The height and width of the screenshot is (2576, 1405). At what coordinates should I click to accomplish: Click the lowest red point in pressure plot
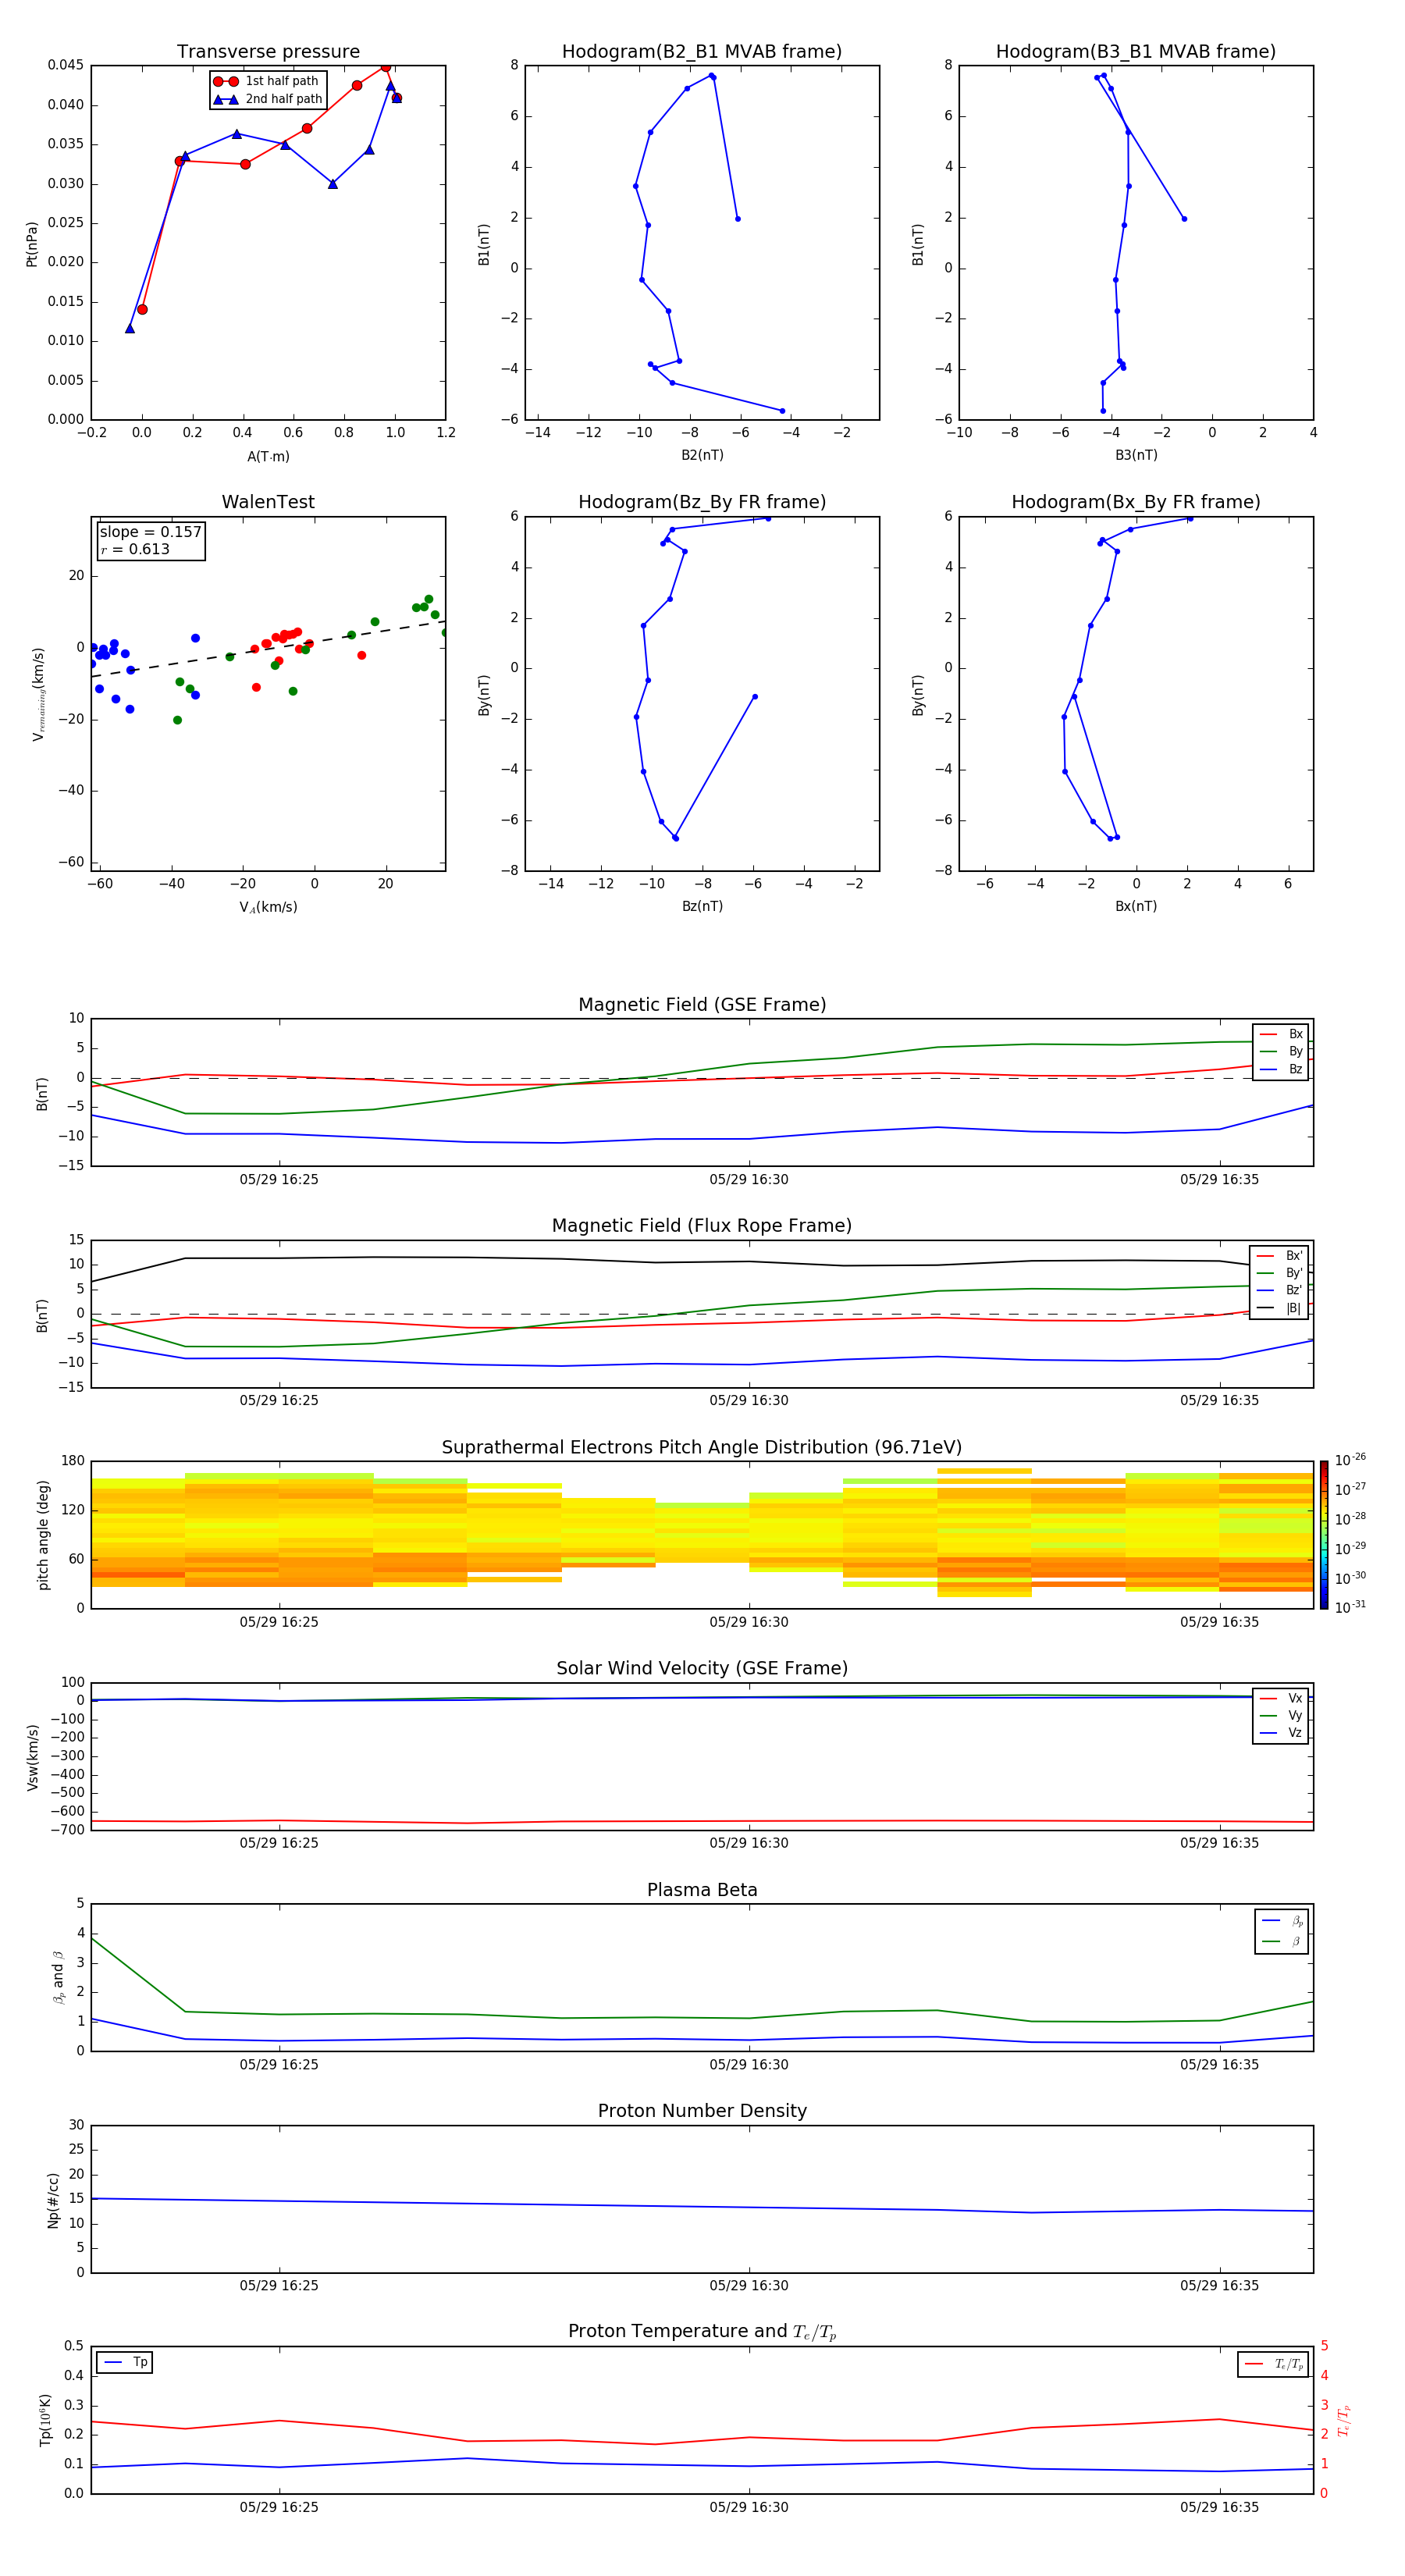(x=142, y=310)
